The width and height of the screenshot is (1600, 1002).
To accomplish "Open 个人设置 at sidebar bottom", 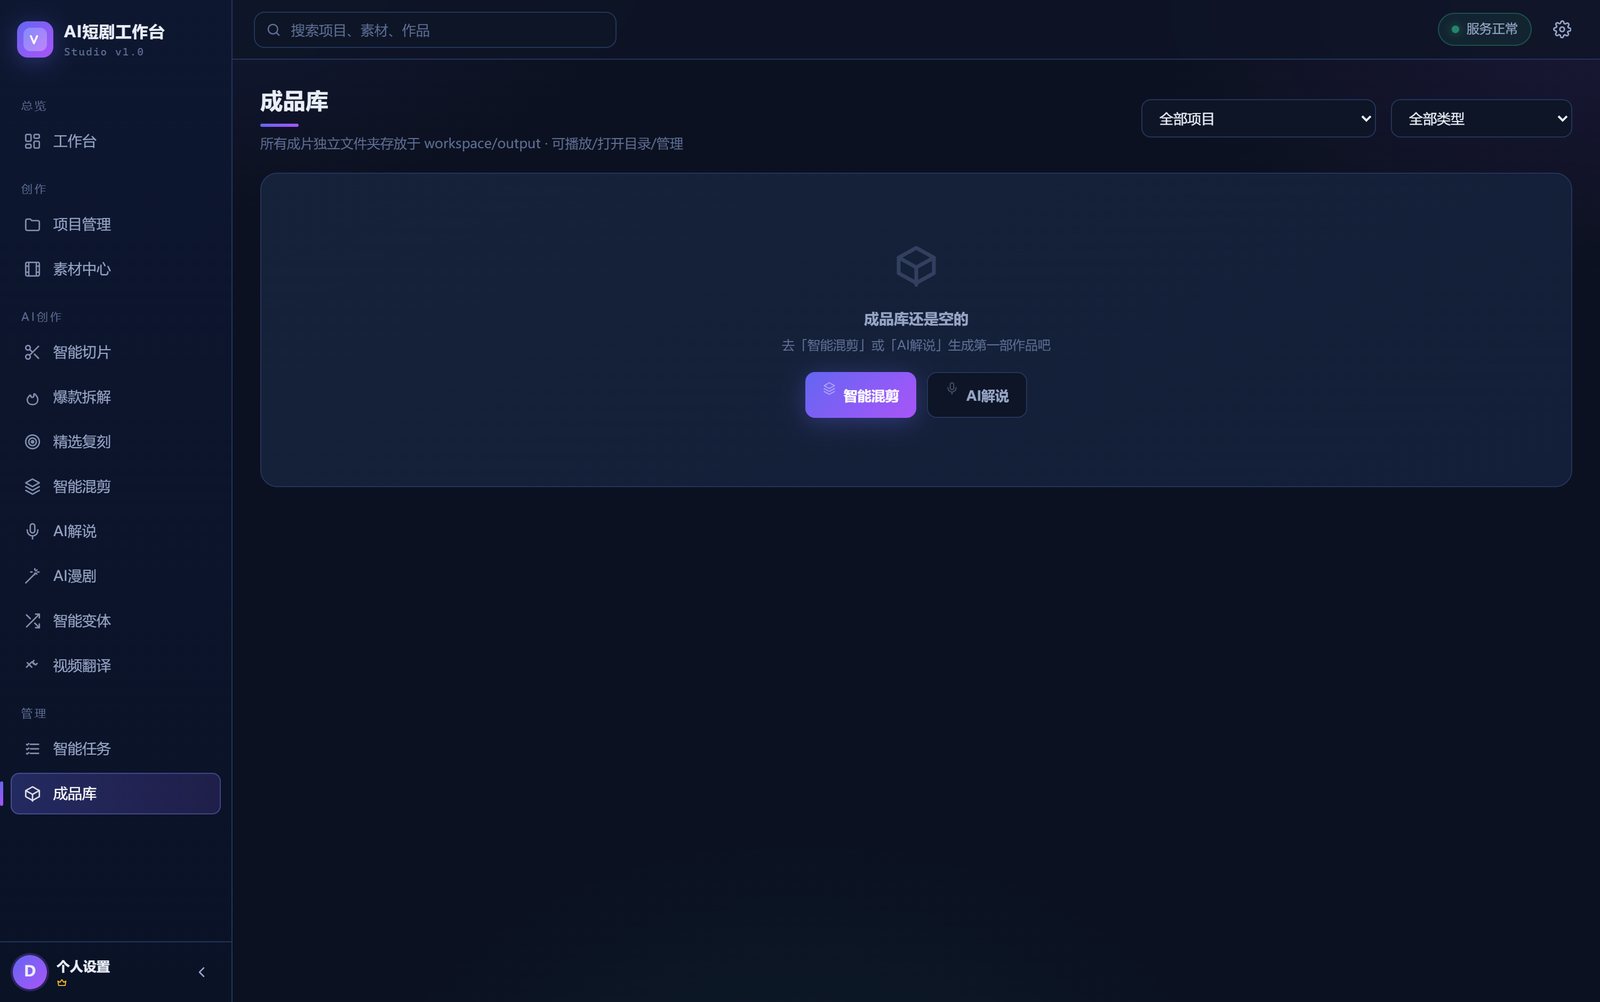I will [83, 967].
